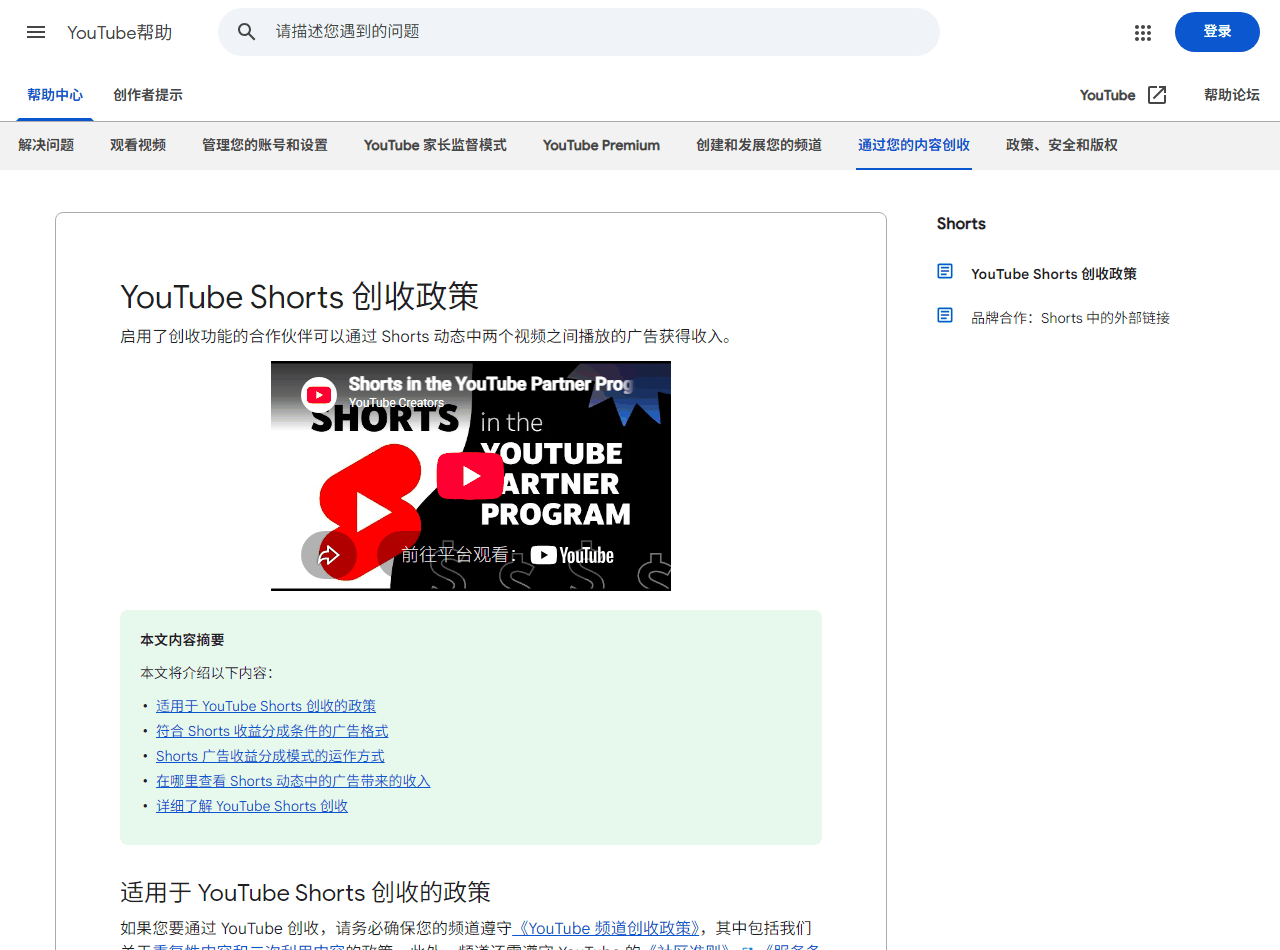Open 适用于 YouTube Shorts 创收的政策 link
1280x950 pixels.
click(266, 706)
